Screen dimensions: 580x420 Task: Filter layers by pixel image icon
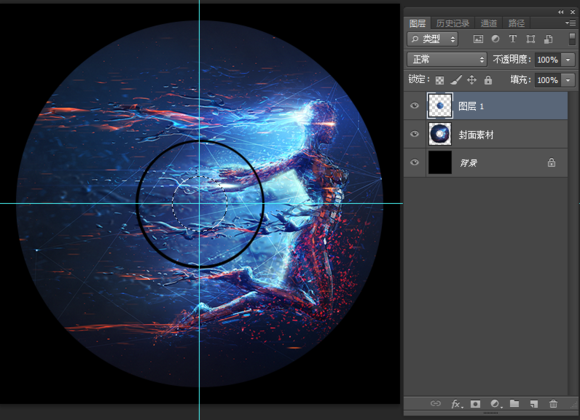pos(478,39)
